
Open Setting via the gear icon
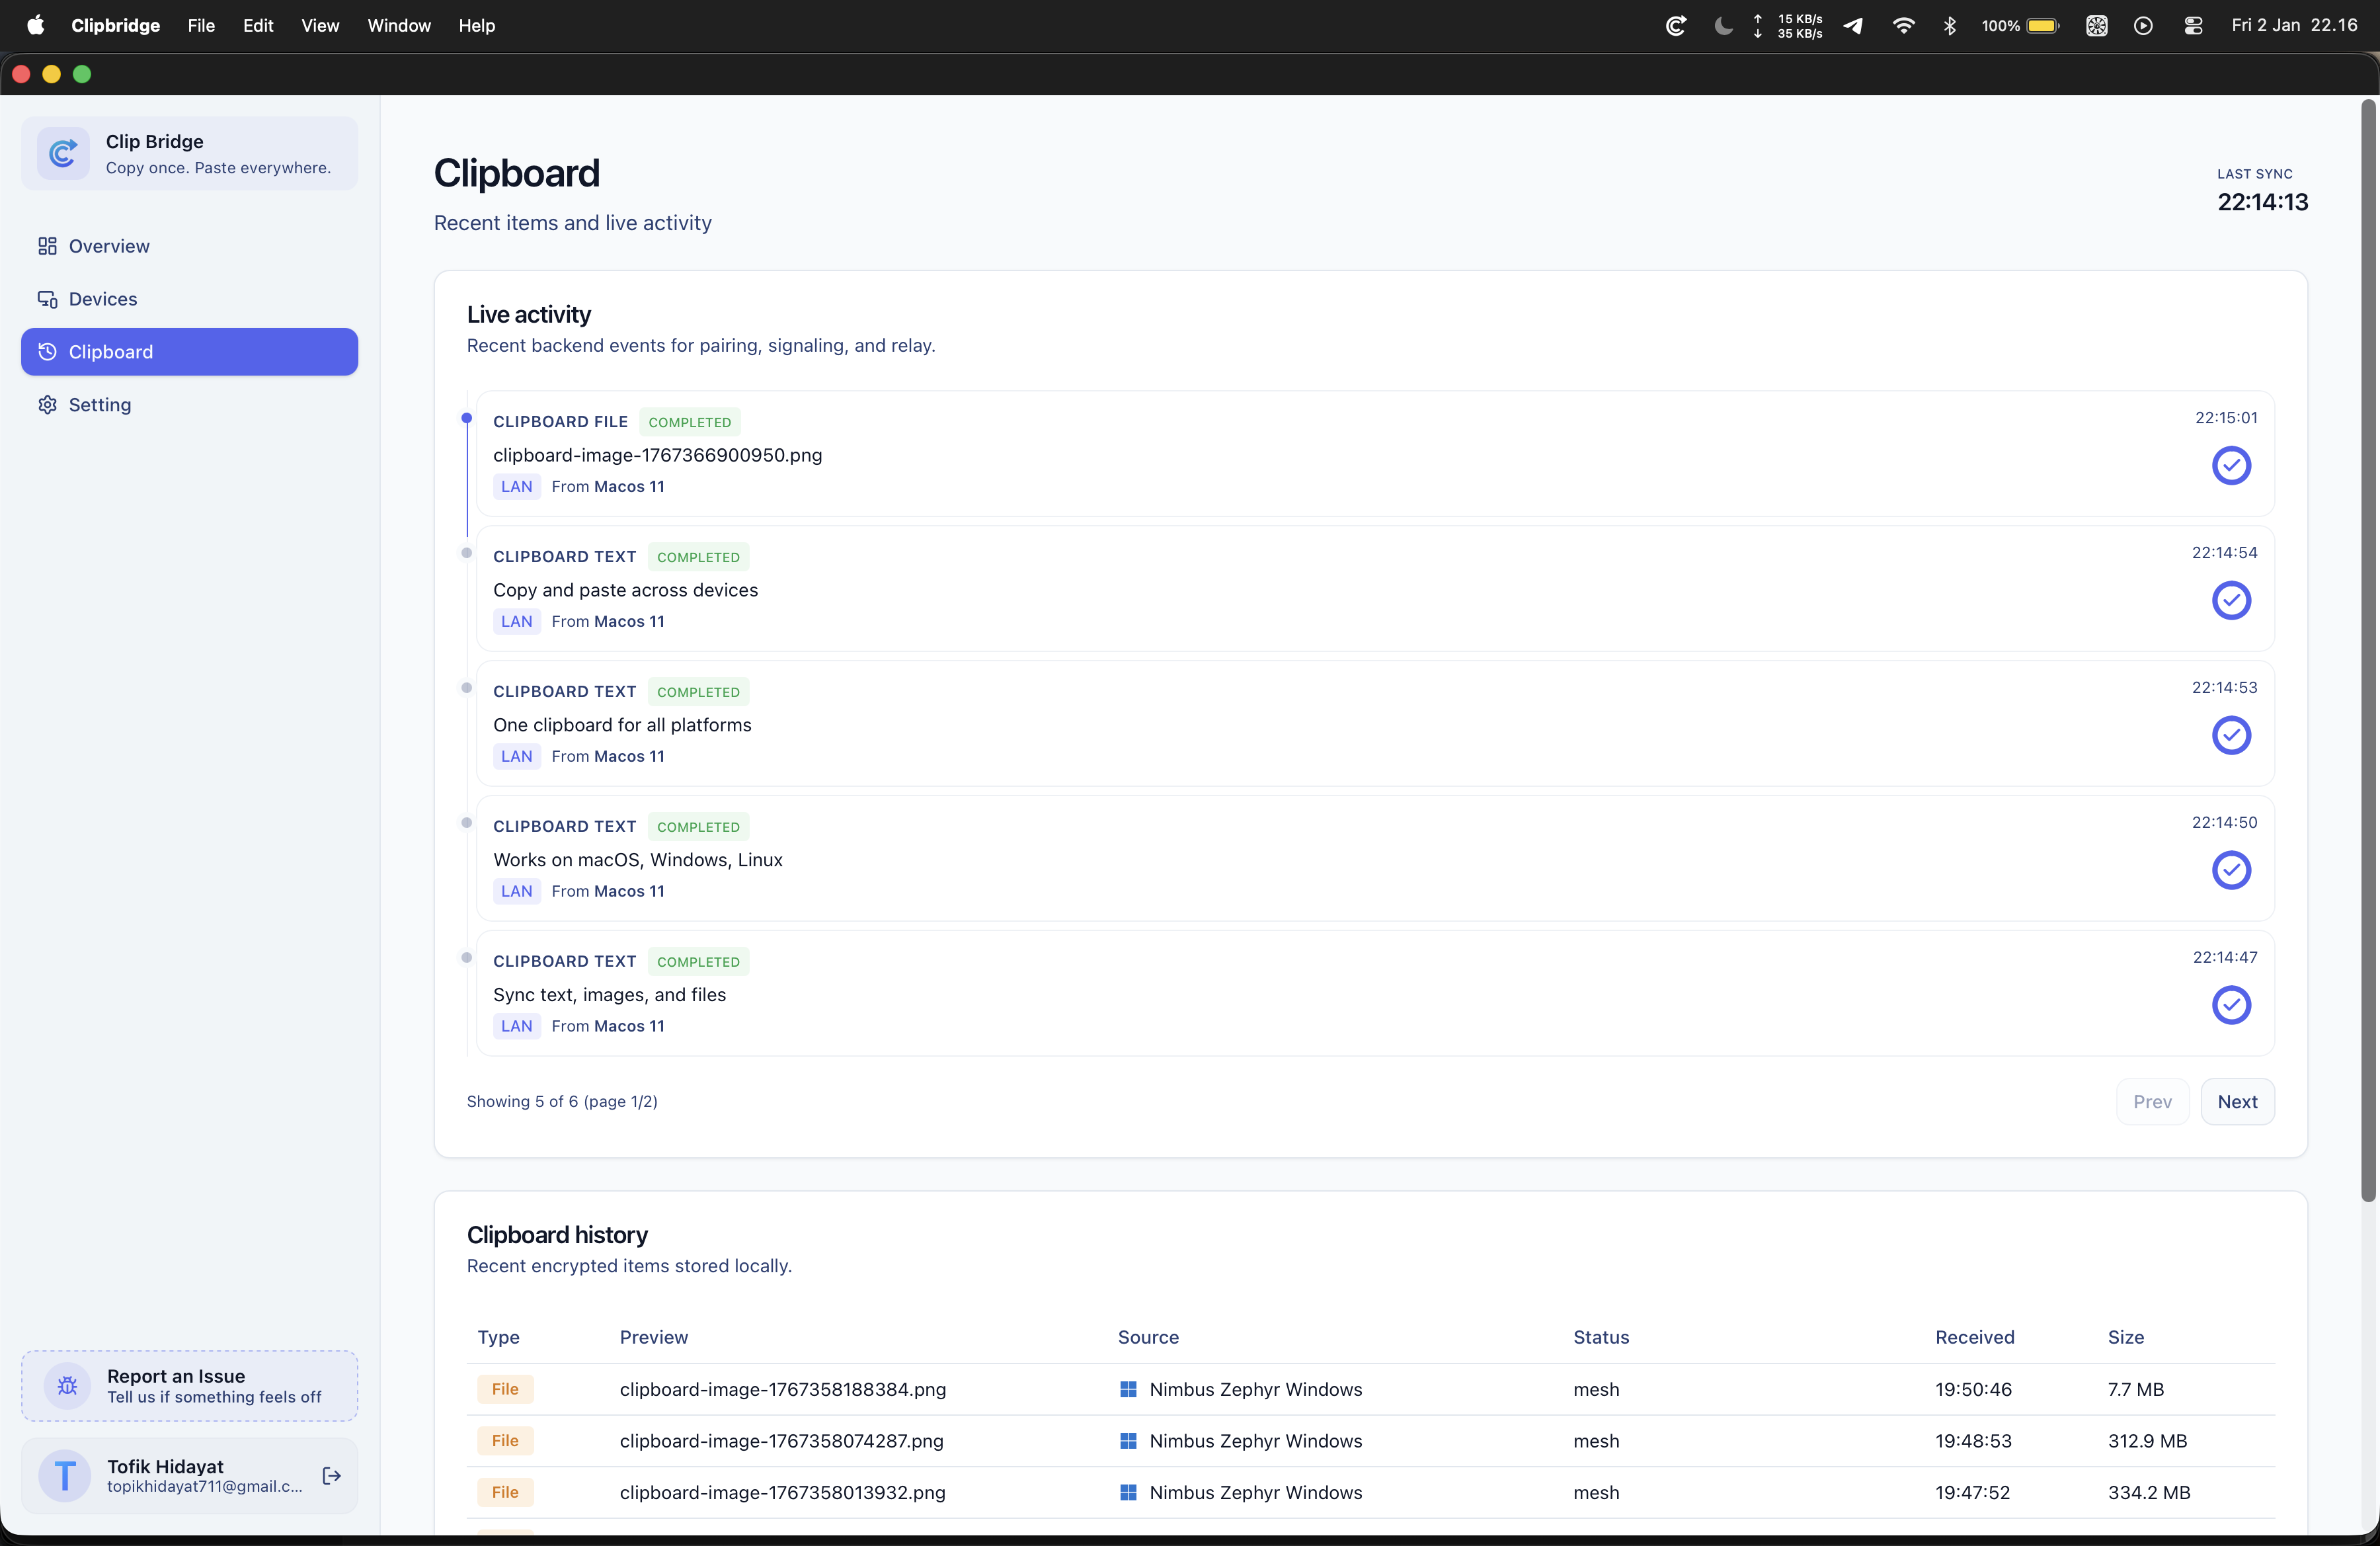47,404
